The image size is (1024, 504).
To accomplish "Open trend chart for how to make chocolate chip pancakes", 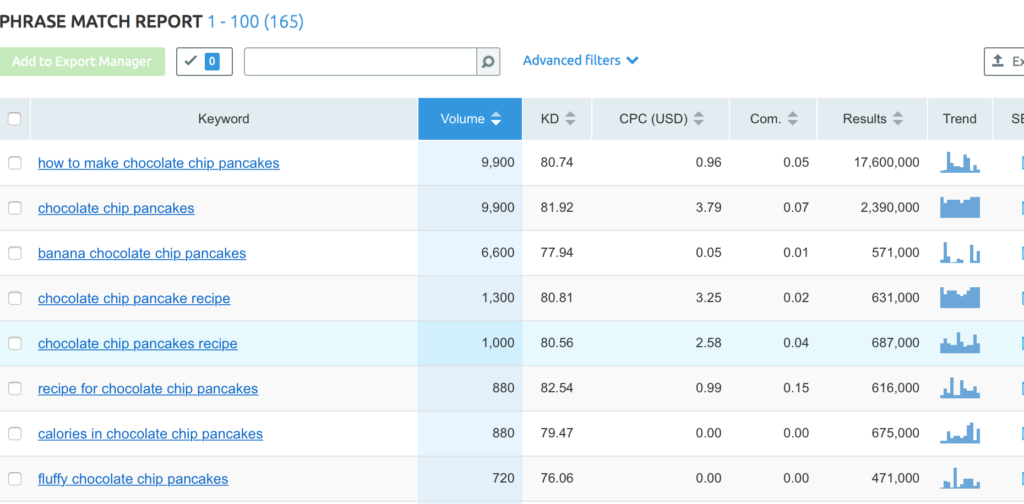I will click(x=960, y=163).
